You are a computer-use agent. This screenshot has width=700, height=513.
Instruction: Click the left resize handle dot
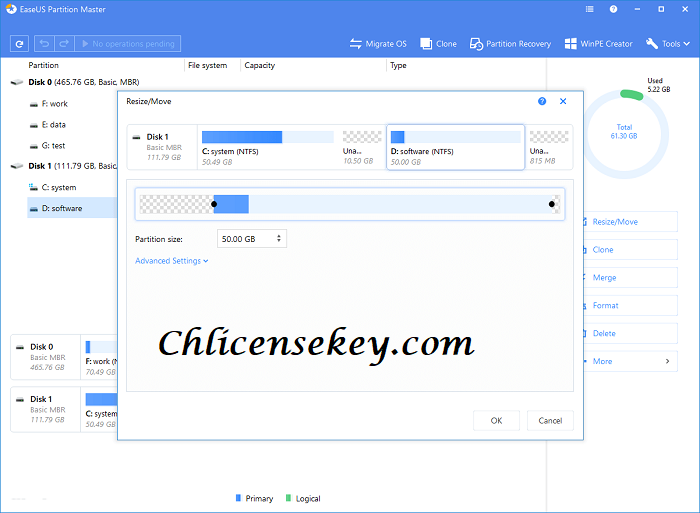pyautogui.click(x=214, y=204)
